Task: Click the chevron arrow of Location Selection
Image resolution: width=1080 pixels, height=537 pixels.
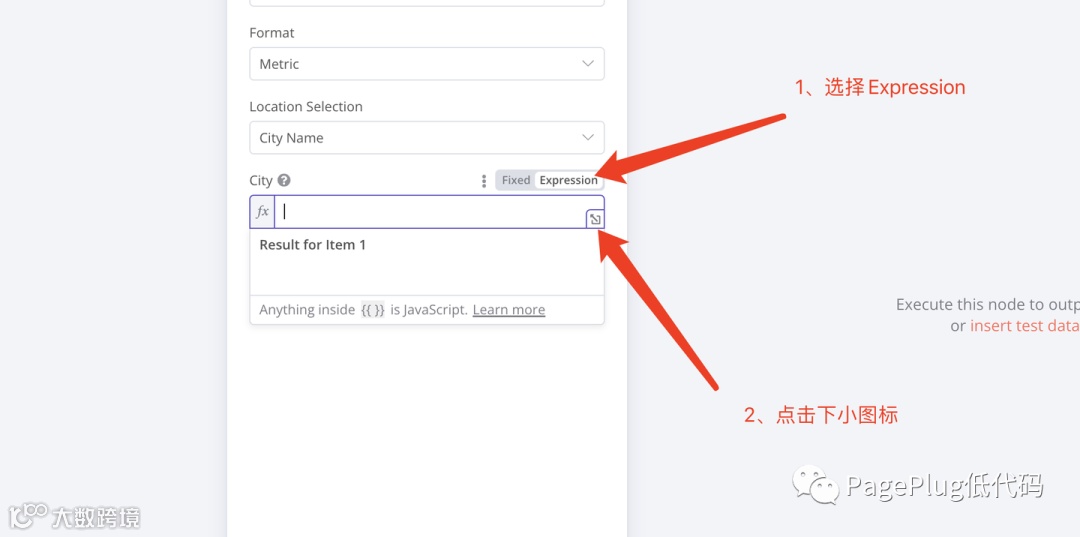Action: point(588,138)
